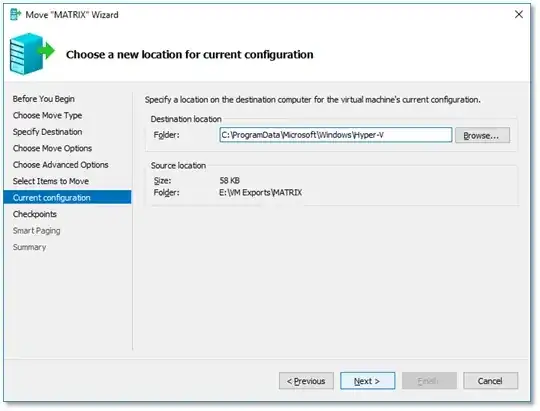This screenshot has height=411, width=540.
Task: Click the wizard title bar icon
Action: click(x=15, y=14)
